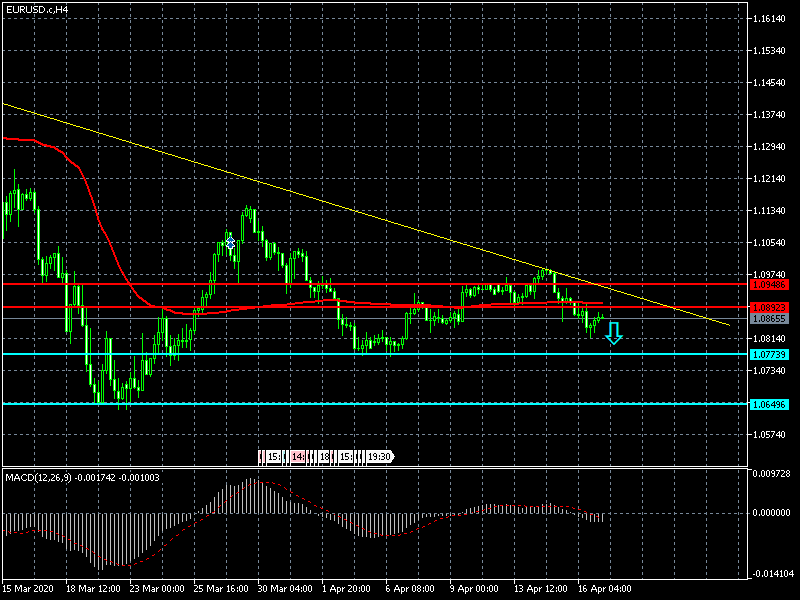Click the 15 Mar 2020 date label

pyautogui.click(x=28, y=589)
